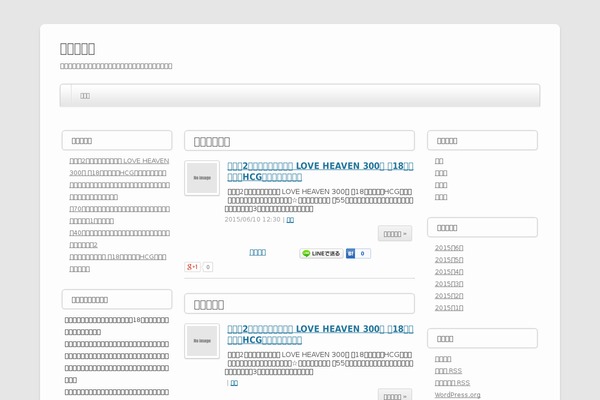Screen dimensions: 600x400
Task: Open sidebar recent post link beginning with 70
Action: click(x=119, y=215)
